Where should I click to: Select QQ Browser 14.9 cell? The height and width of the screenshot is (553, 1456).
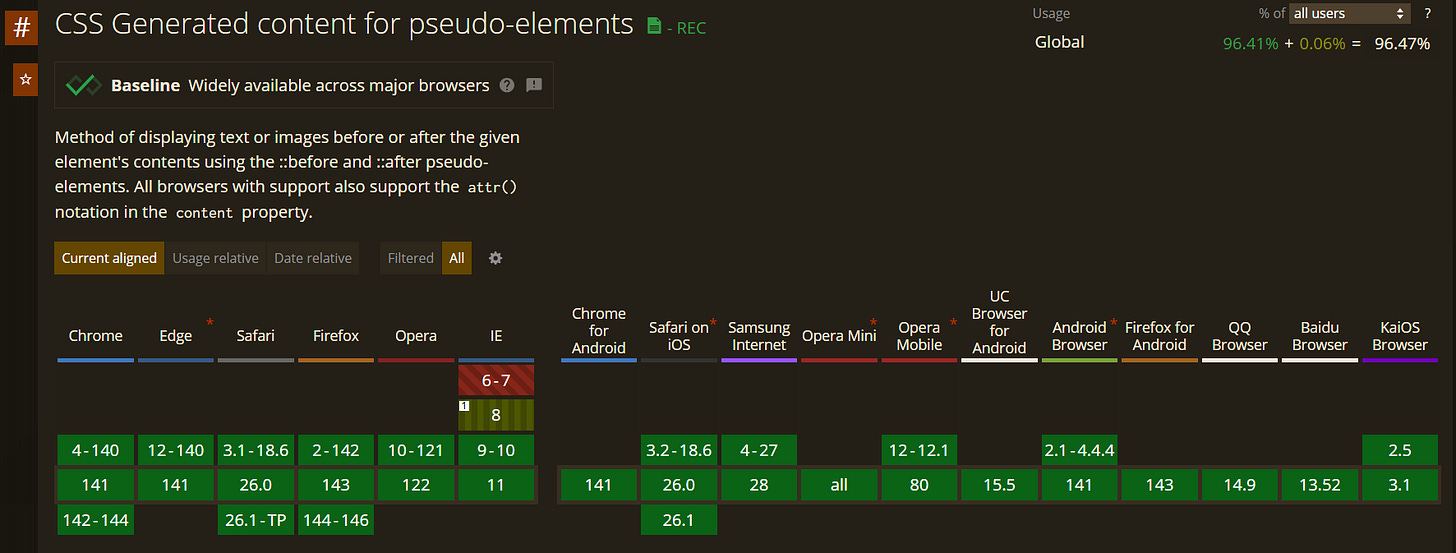click(x=1239, y=485)
